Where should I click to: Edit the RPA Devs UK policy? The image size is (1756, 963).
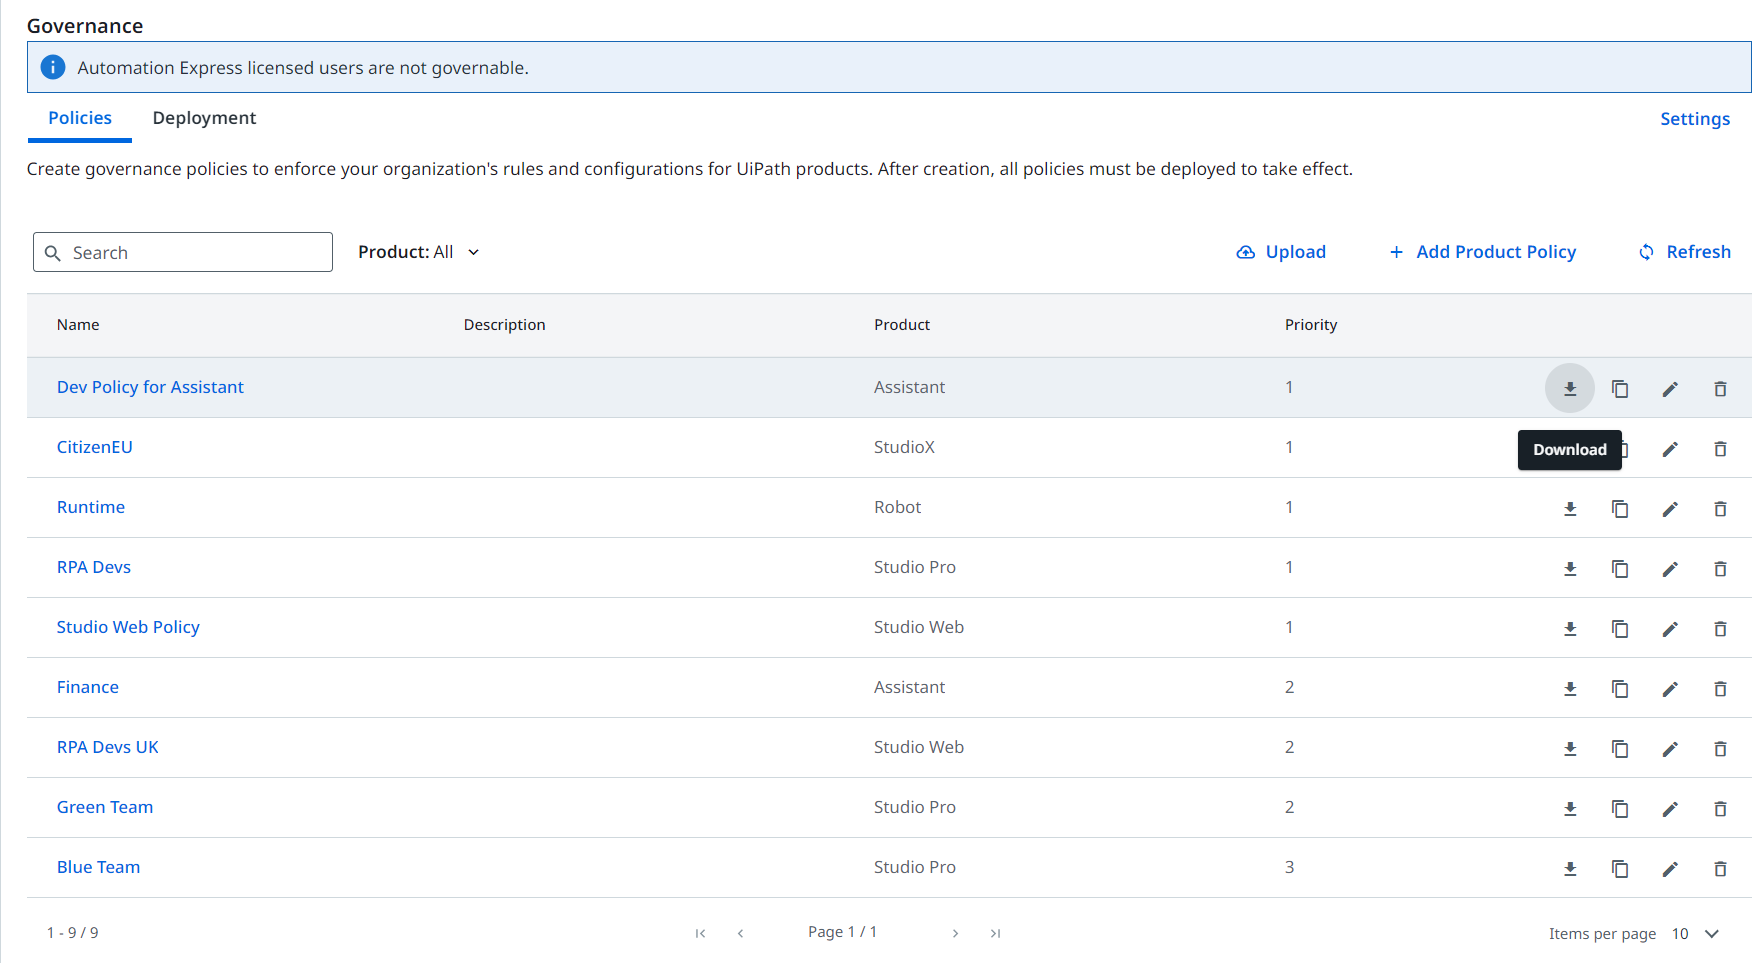1670,748
